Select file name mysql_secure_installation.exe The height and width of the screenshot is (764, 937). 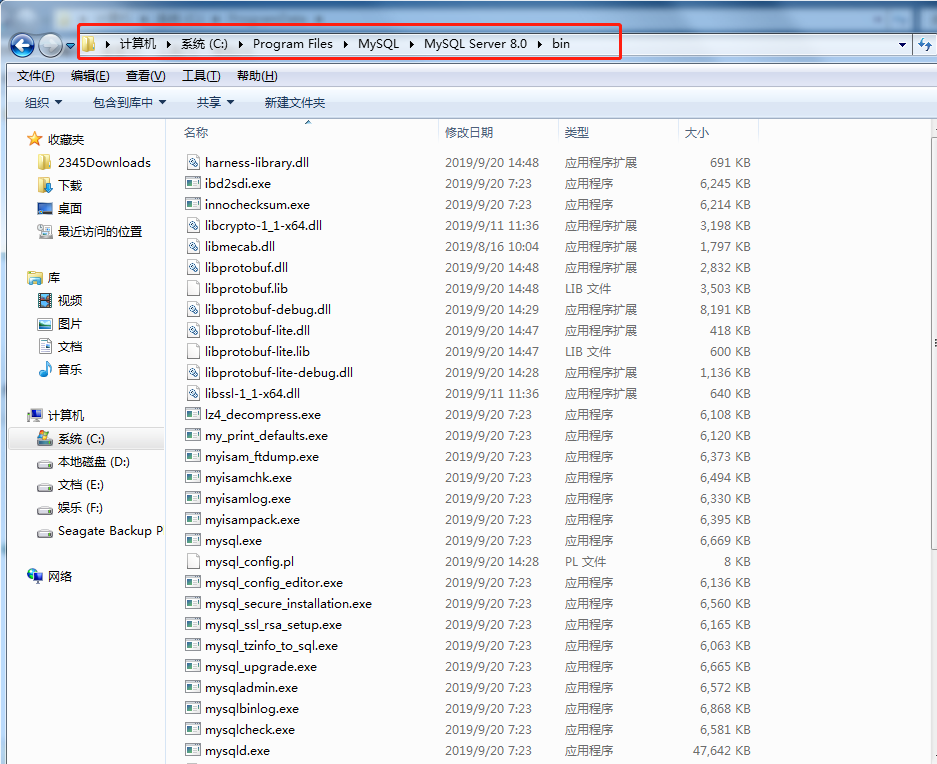pos(288,604)
